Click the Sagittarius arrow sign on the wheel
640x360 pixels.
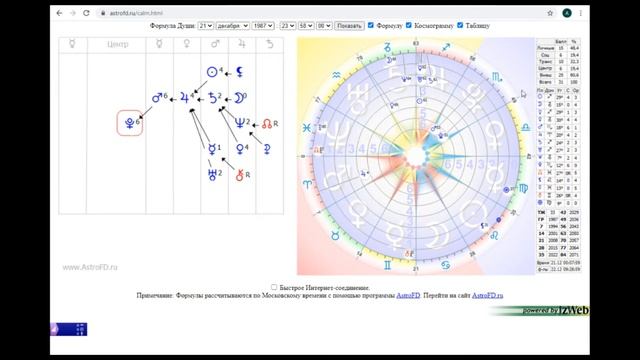pyautogui.click(x=446, y=47)
